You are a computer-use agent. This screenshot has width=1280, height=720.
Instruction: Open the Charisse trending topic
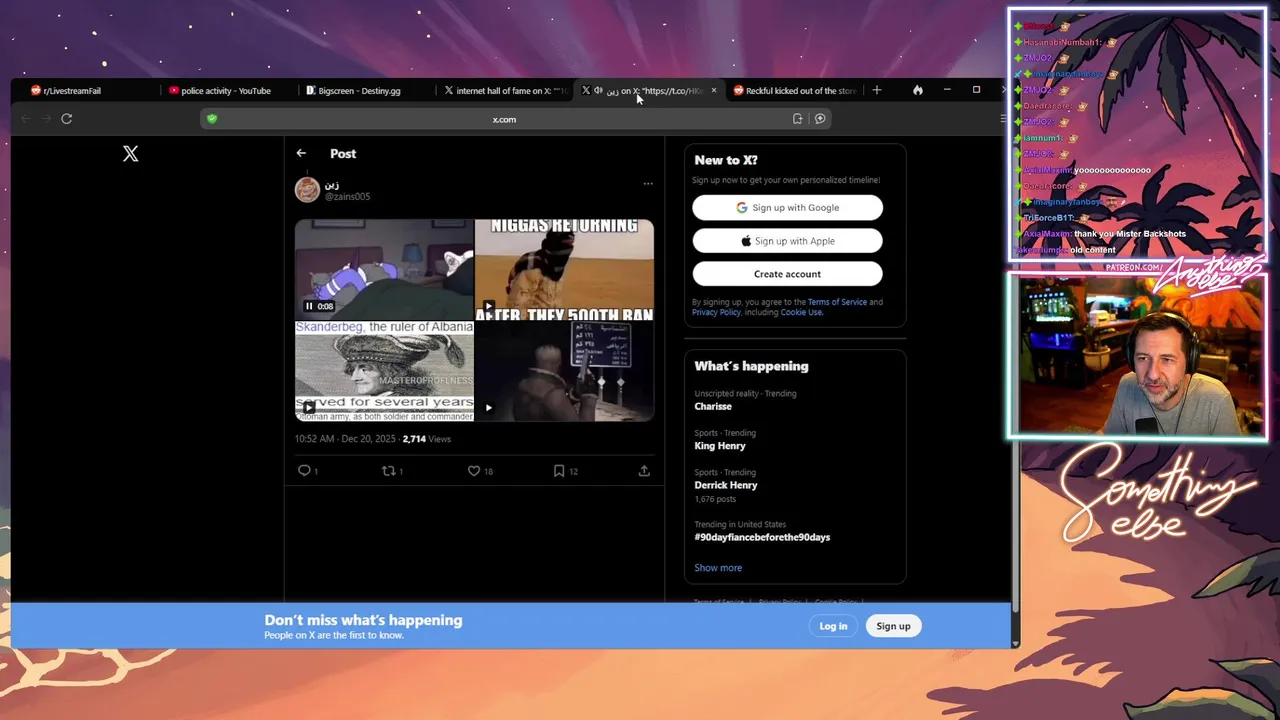tap(713, 406)
